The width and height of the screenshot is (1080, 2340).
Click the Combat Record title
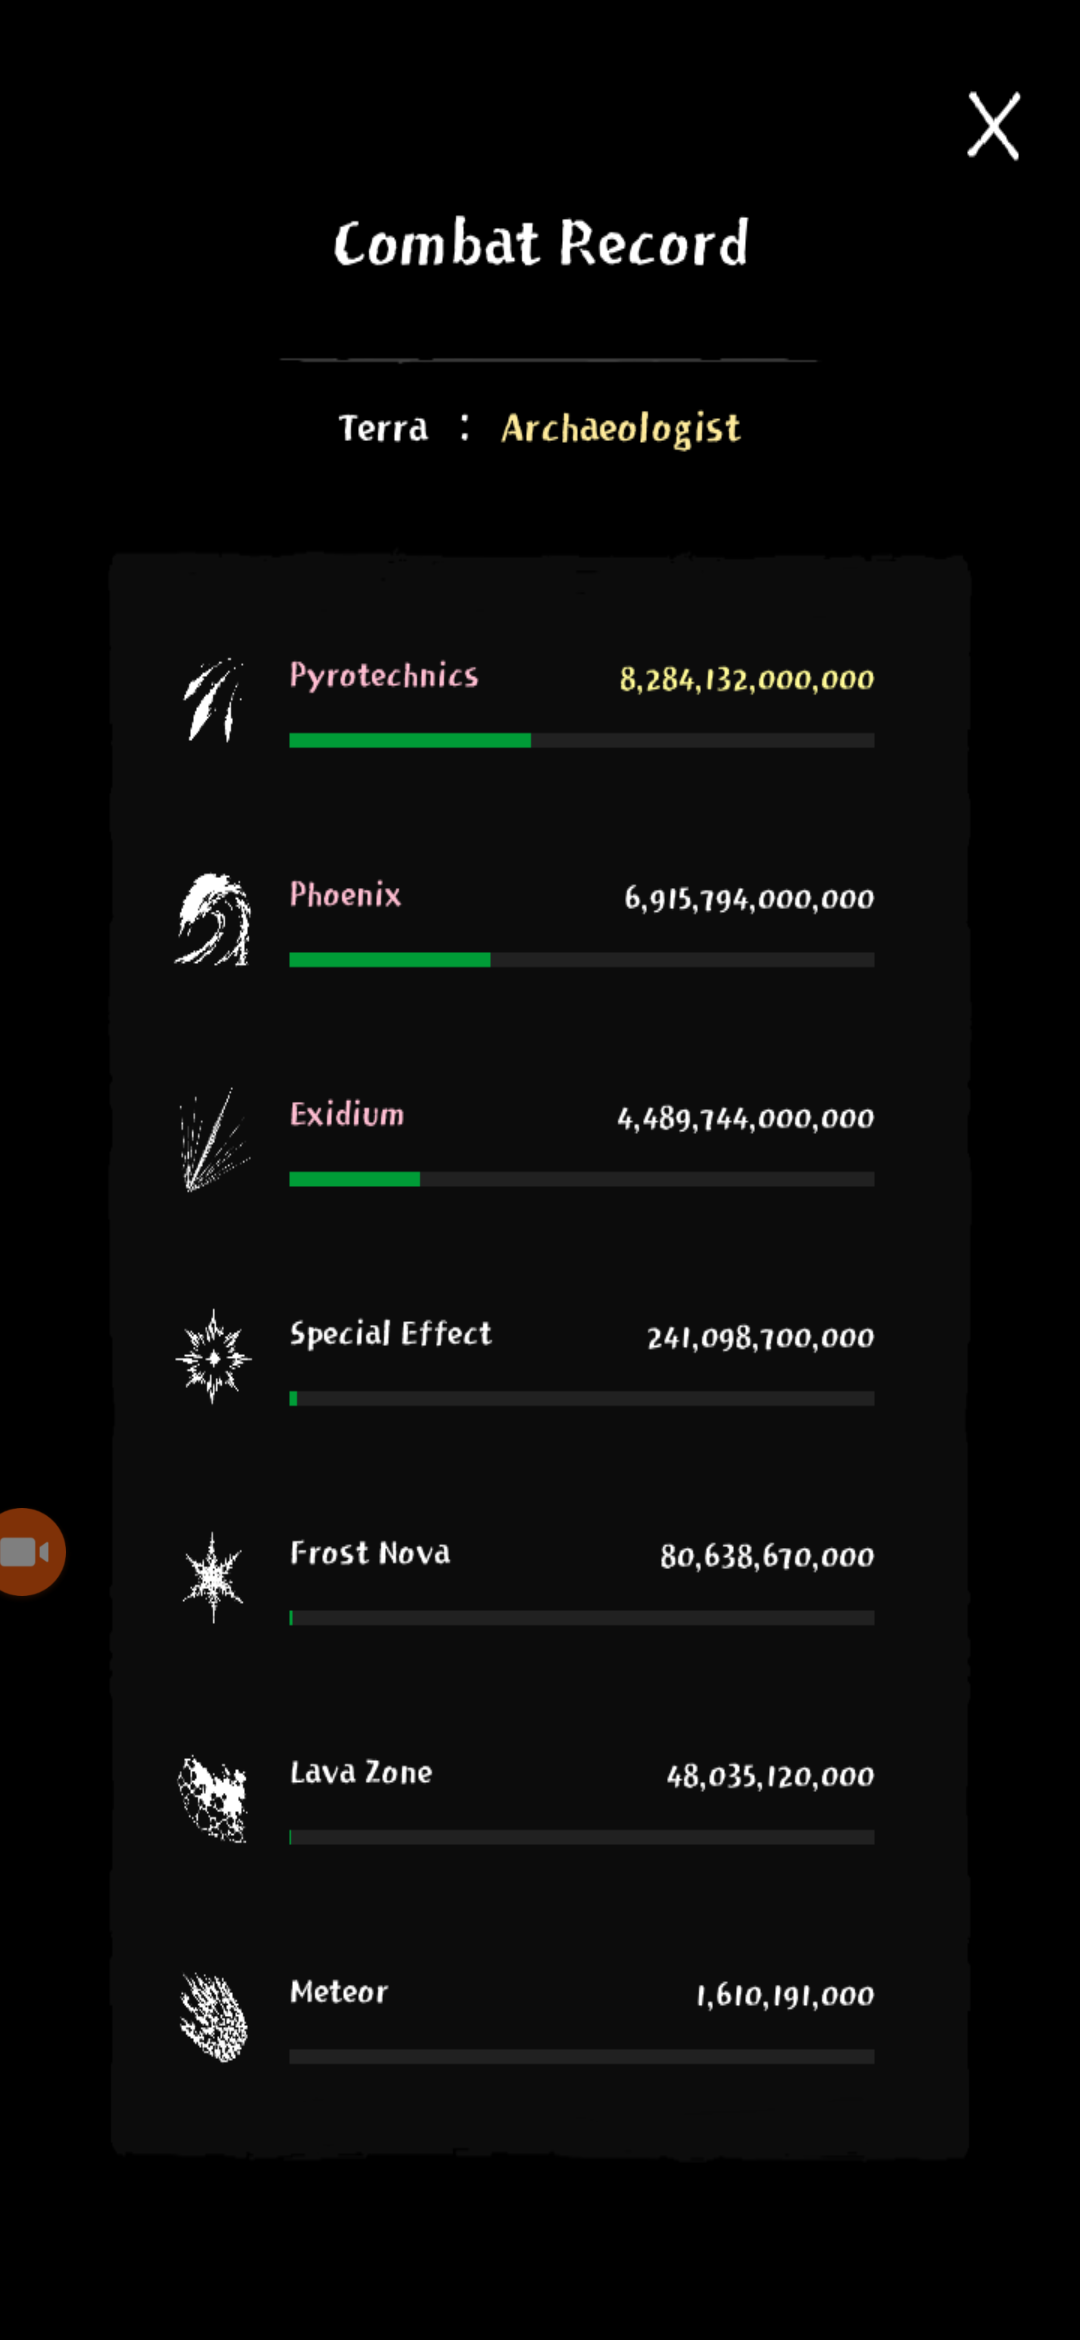pos(540,243)
